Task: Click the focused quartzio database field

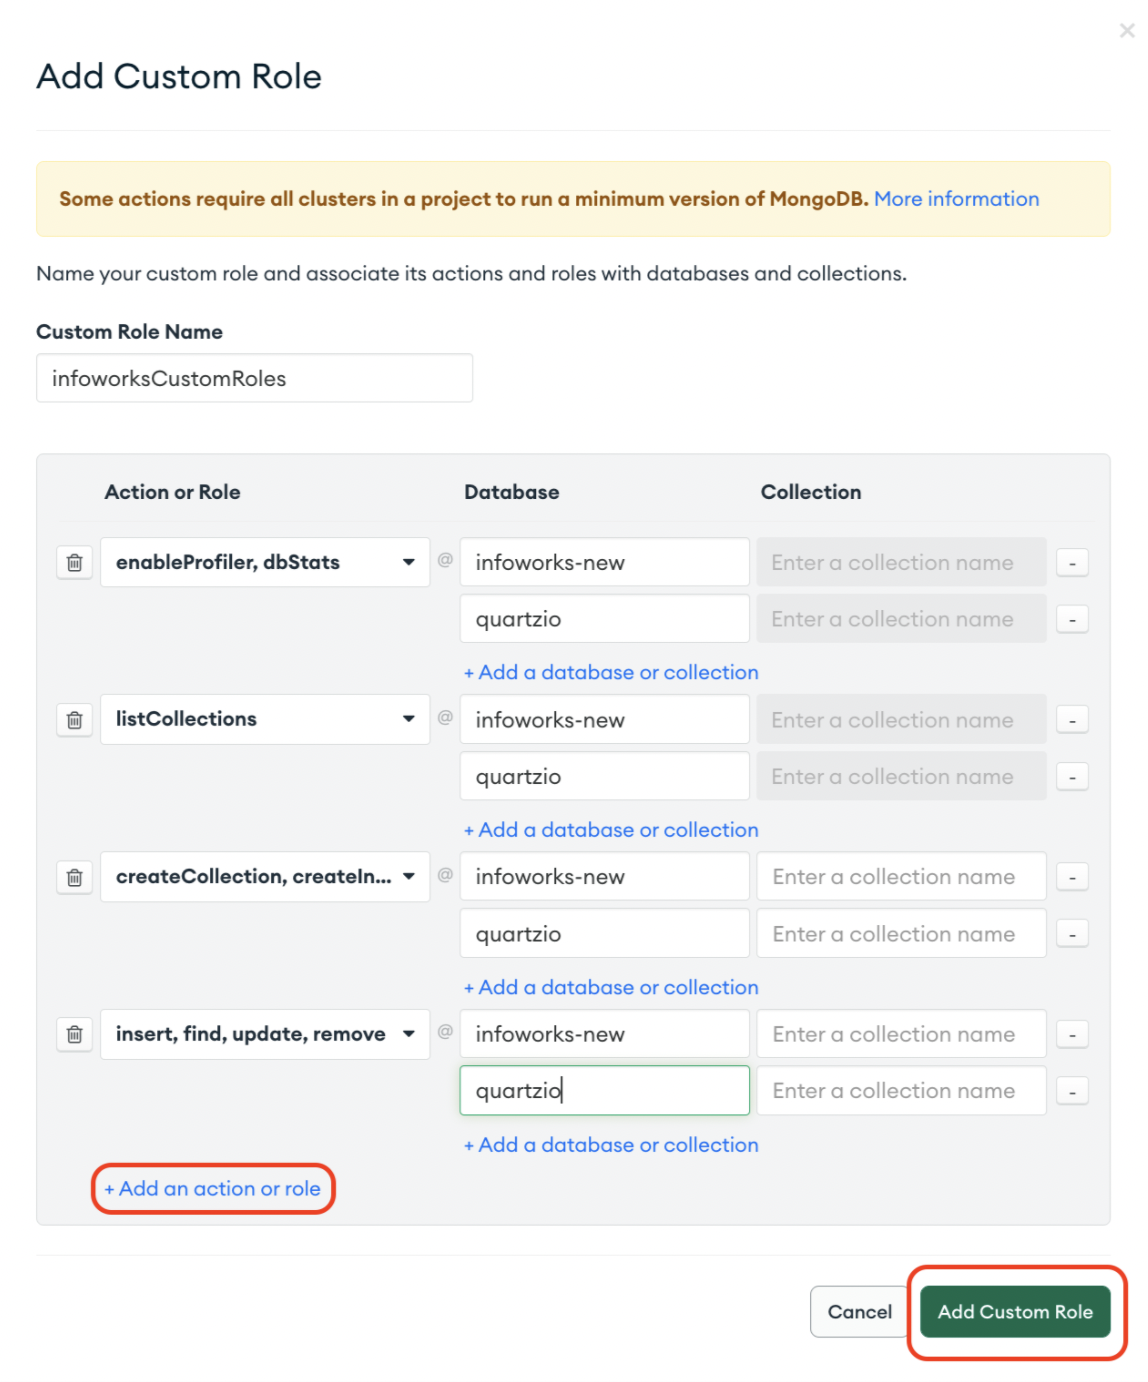Action: click(604, 1091)
